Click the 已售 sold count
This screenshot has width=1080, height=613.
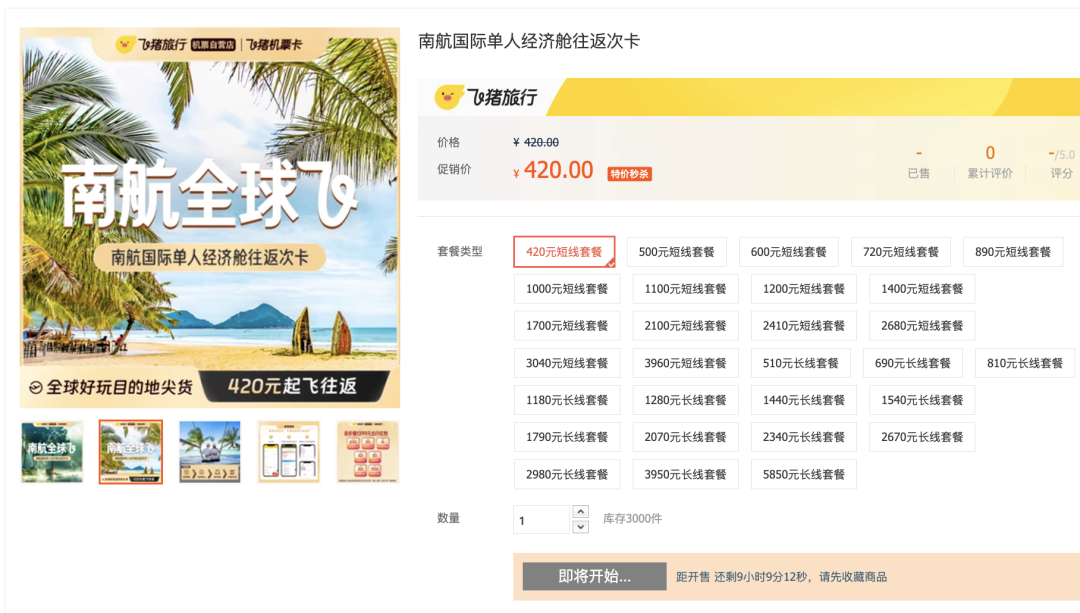pos(919,163)
